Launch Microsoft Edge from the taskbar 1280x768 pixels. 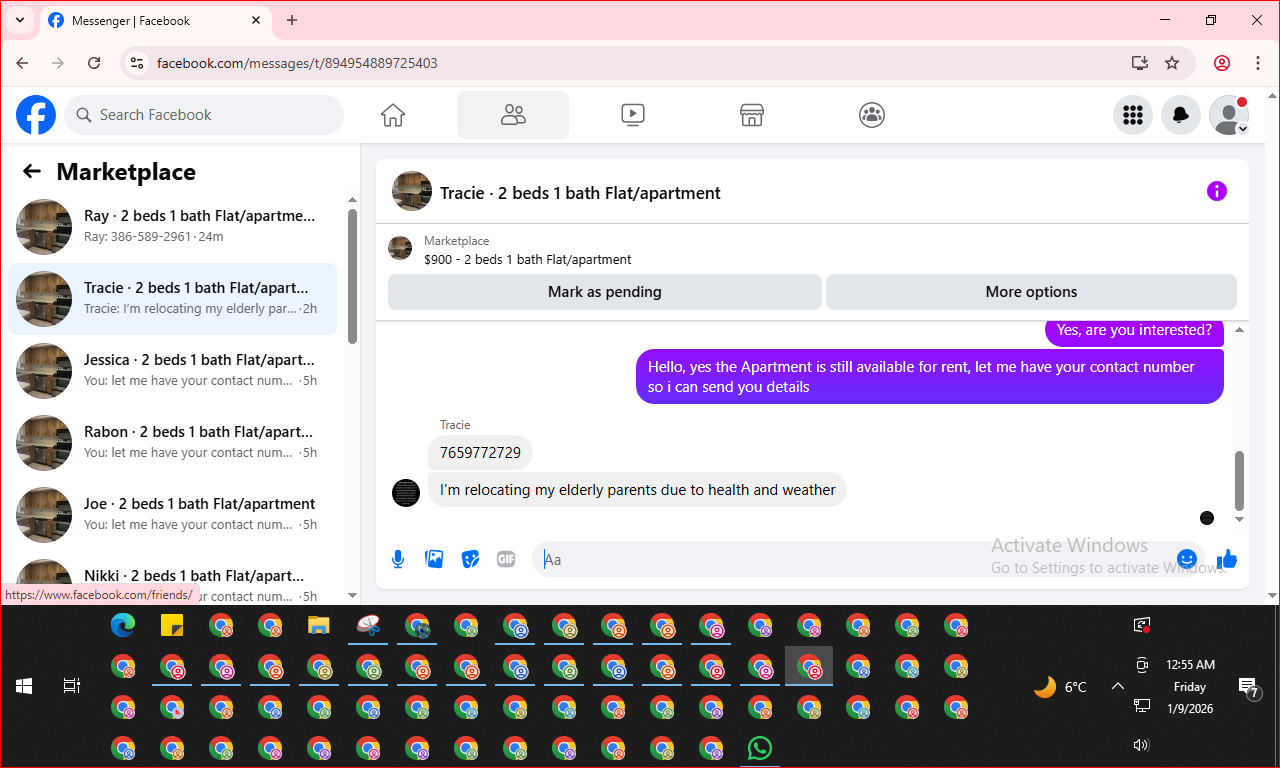pyautogui.click(x=123, y=626)
